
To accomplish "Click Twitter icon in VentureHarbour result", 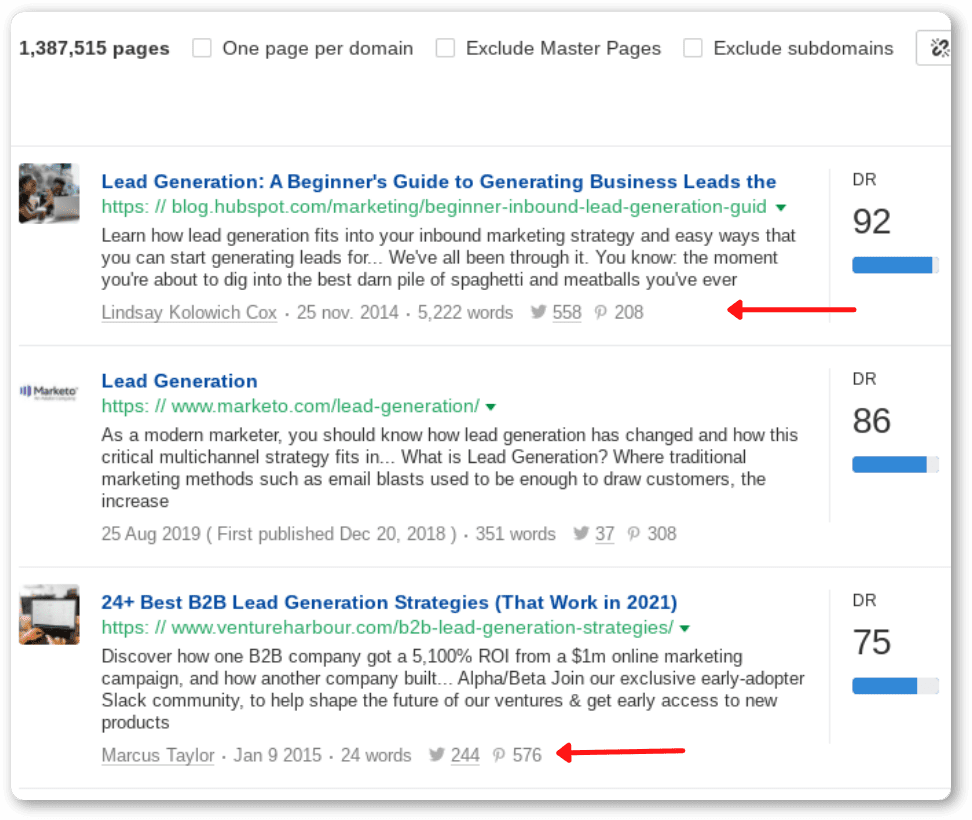I will point(437,755).
